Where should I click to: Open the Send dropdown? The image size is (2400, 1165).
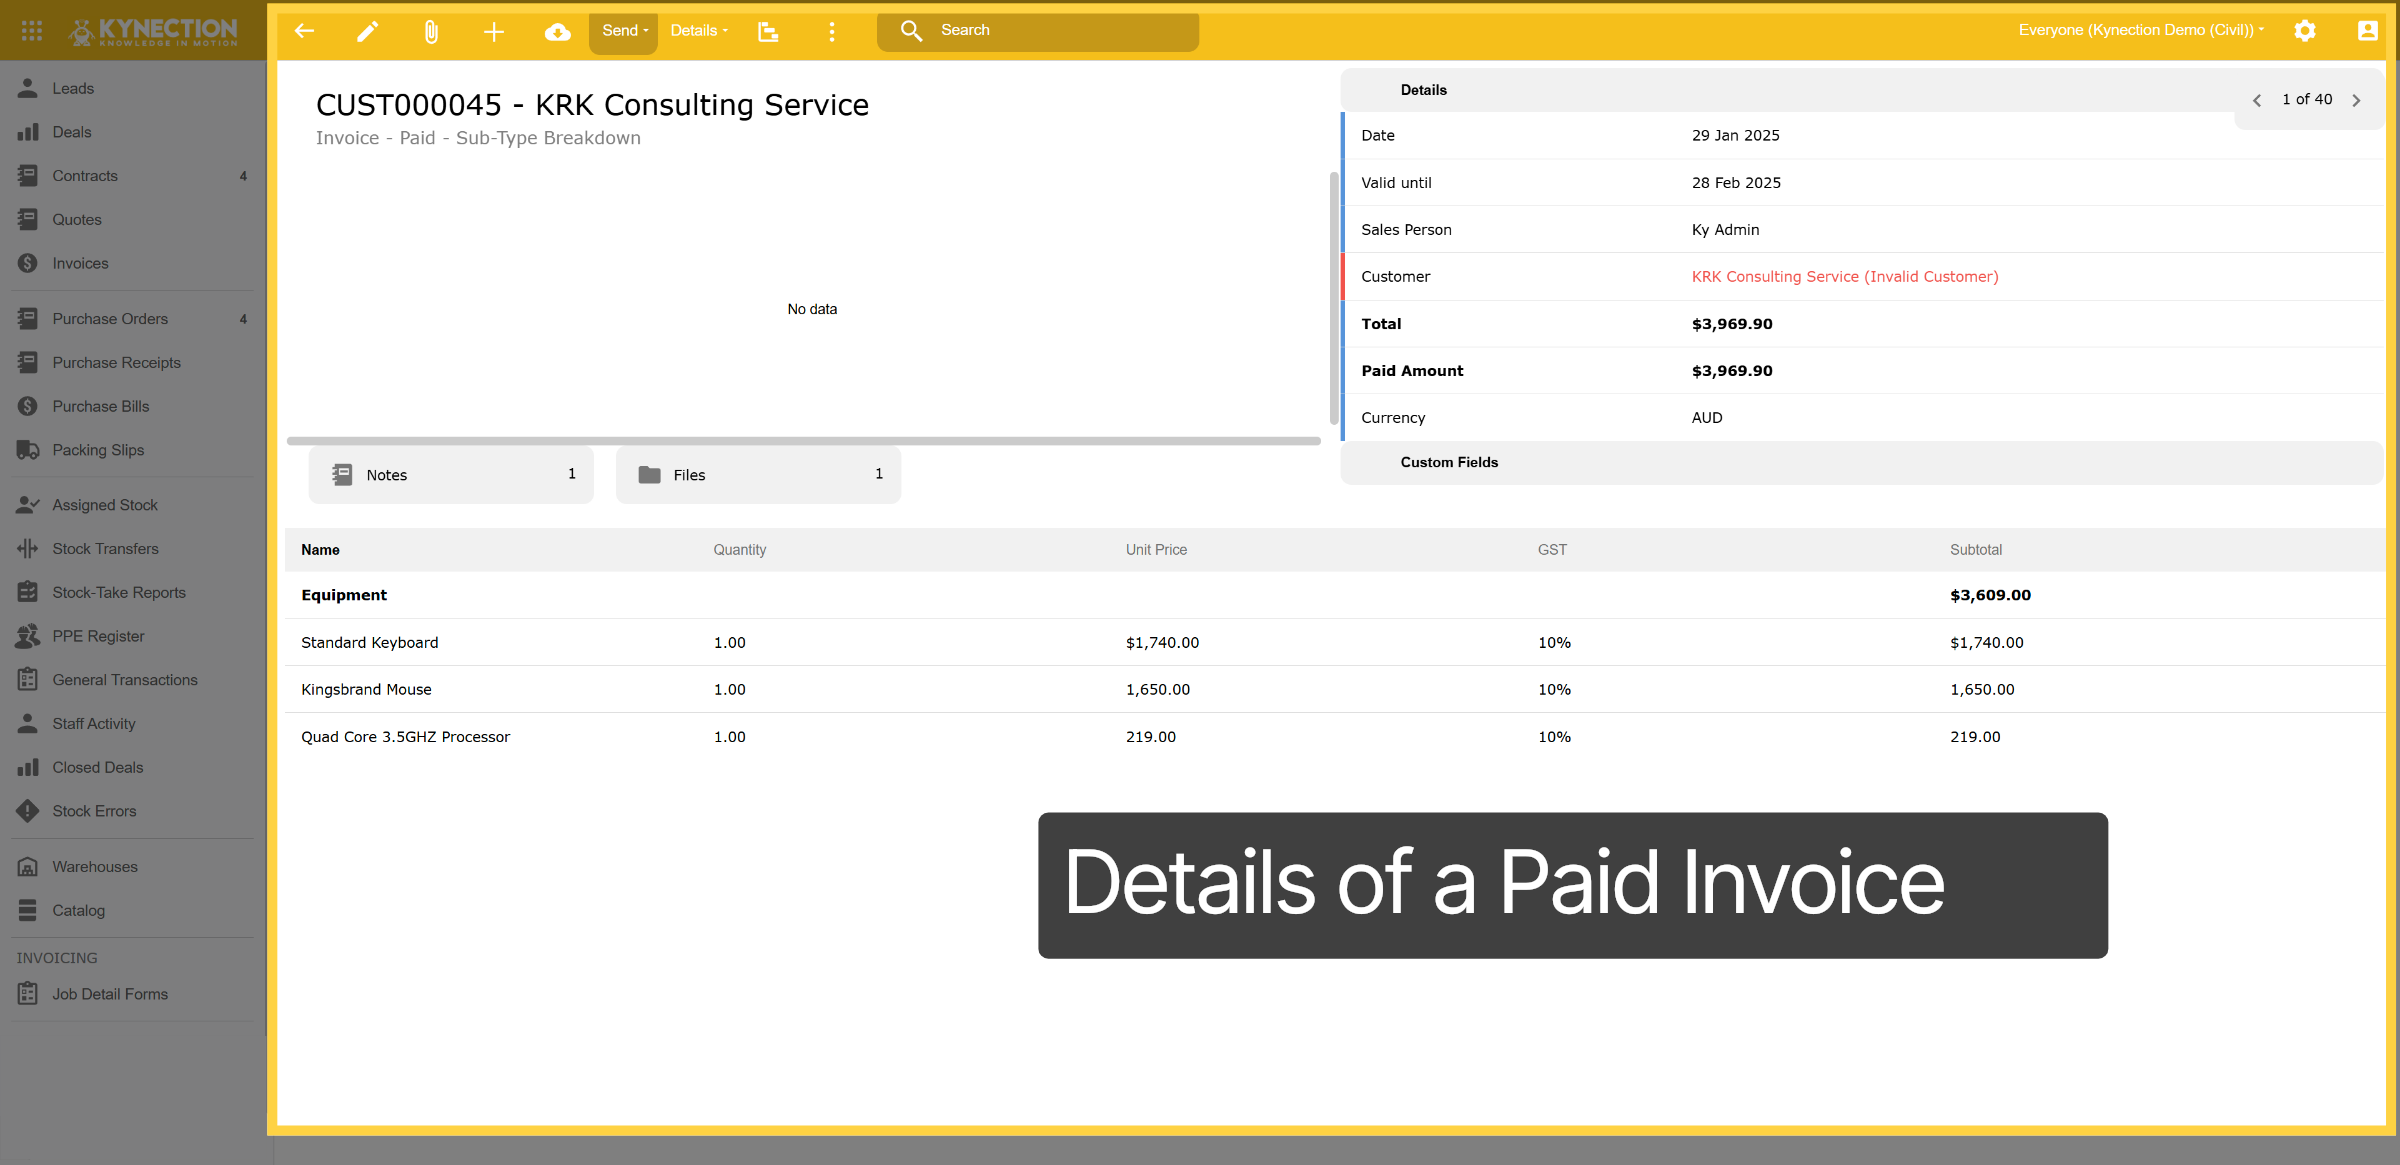(624, 31)
